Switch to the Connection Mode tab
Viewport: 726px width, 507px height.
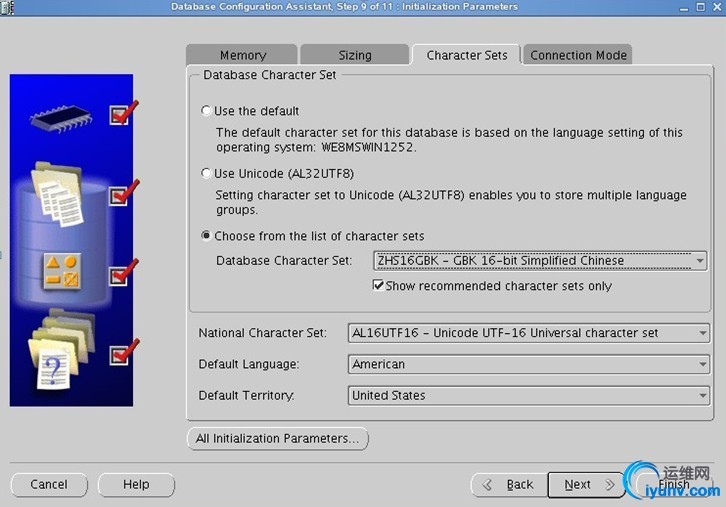click(578, 55)
